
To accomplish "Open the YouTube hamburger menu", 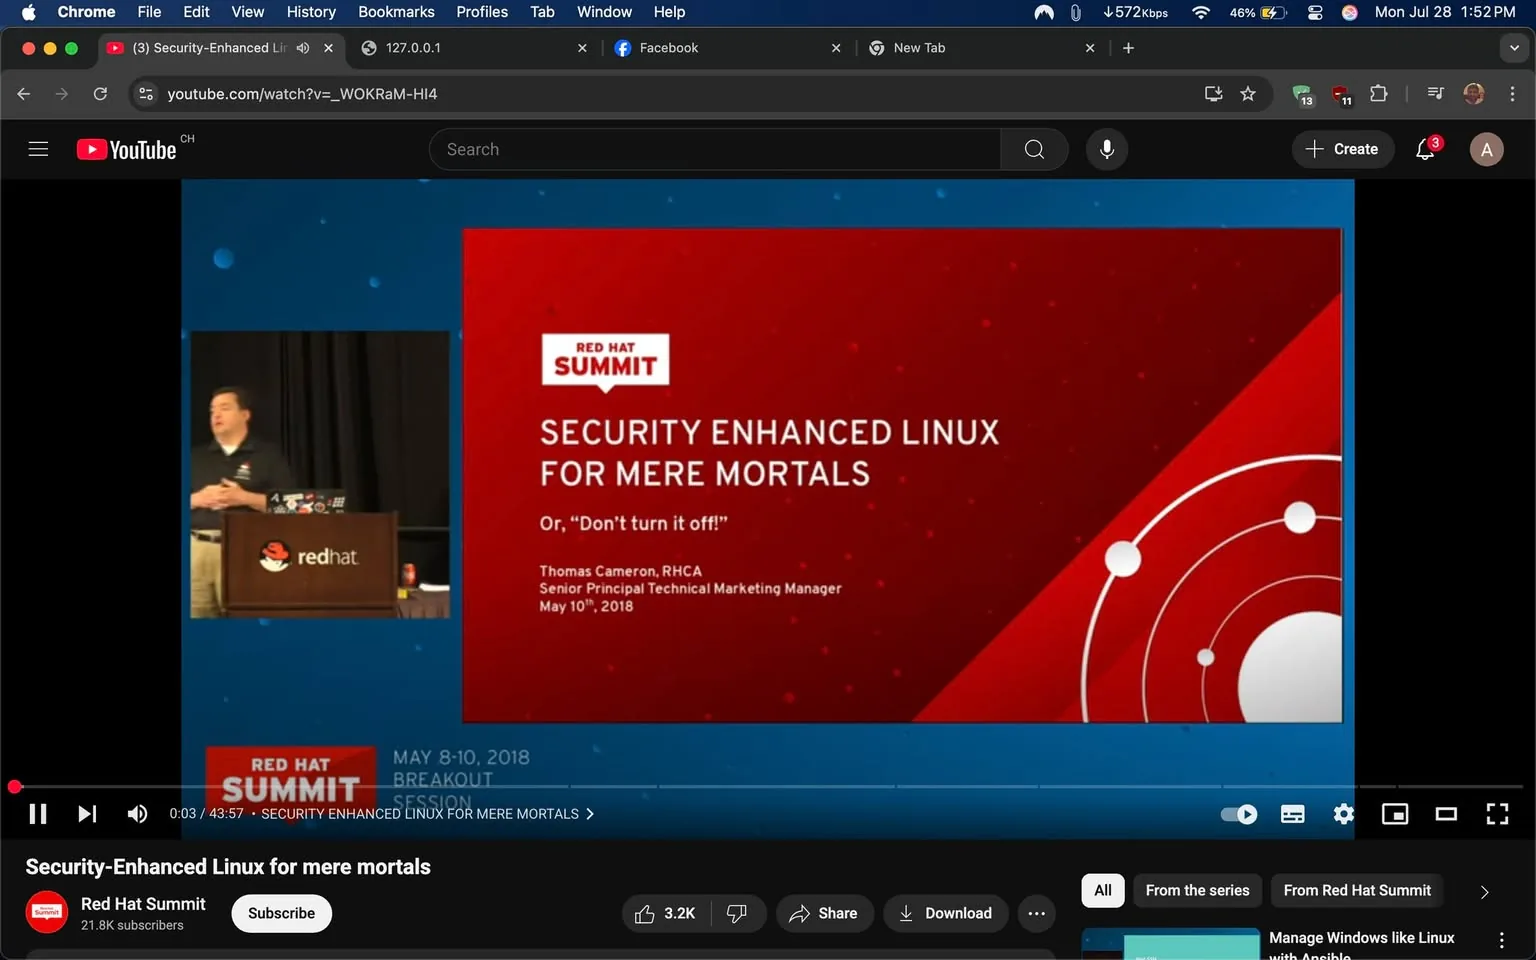I will (x=38, y=148).
